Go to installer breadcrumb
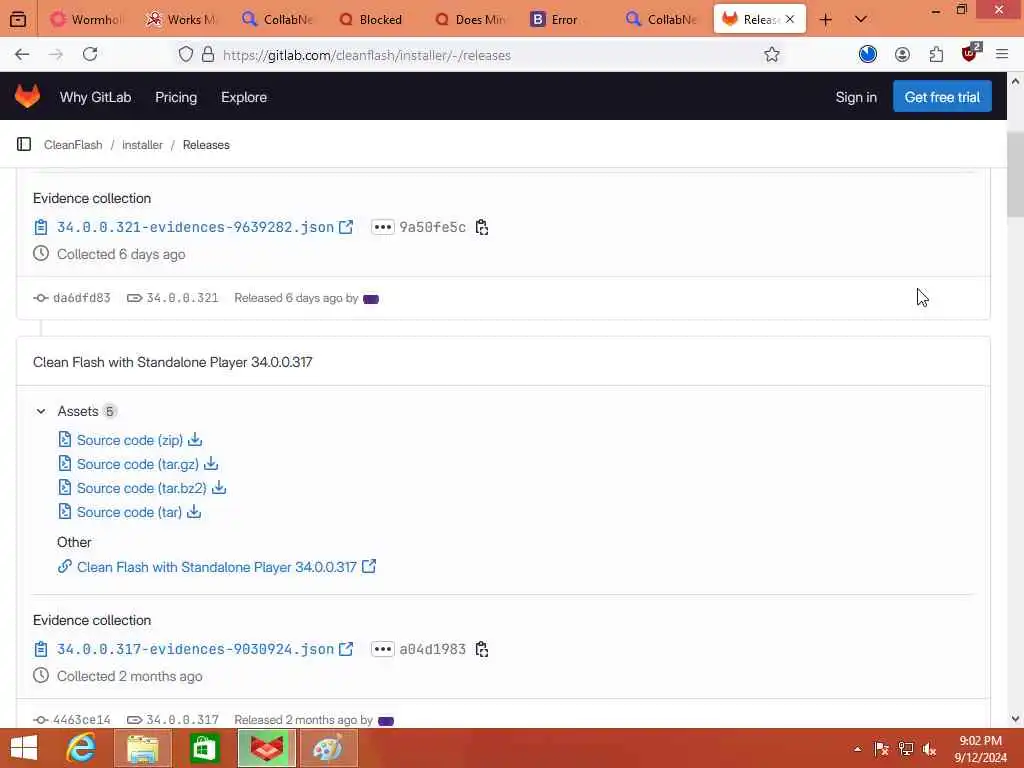The height and width of the screenshot is (768, 1024). [x=142, y=145]
